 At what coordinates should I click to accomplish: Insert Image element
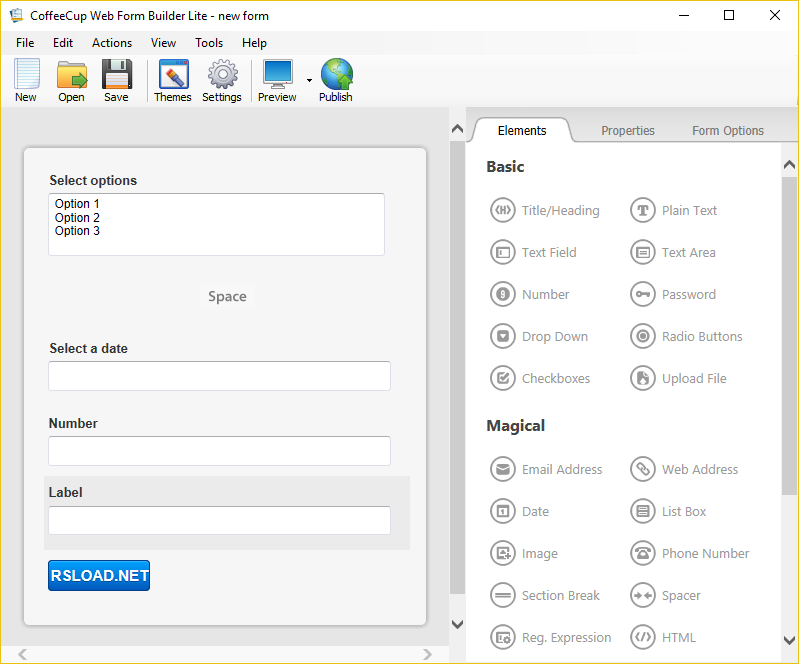(x=524, y=553)
